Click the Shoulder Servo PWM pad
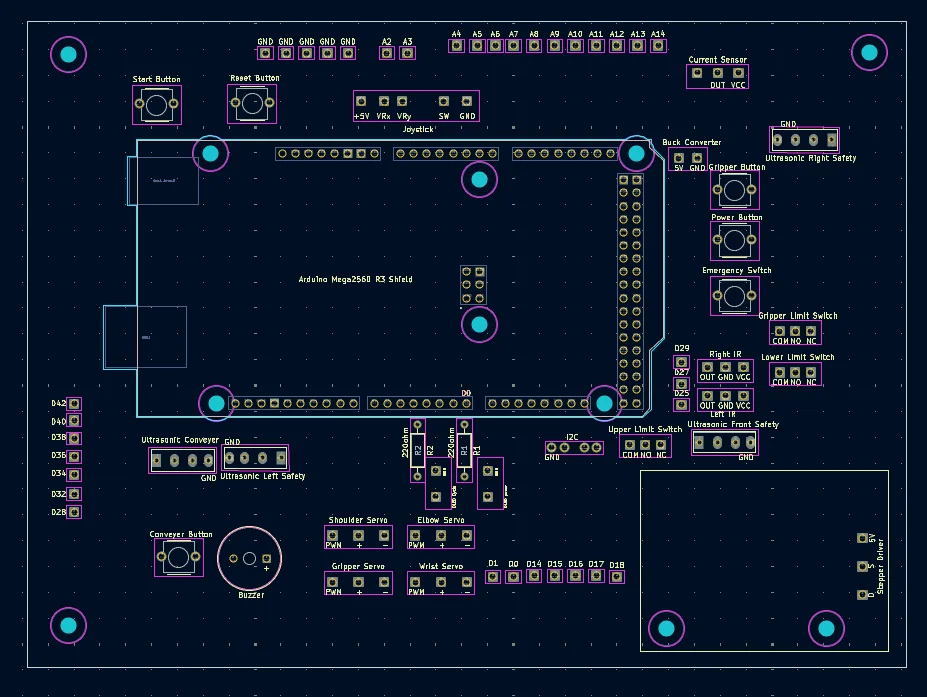Screen dimensions: 927x697 (333, 536)
